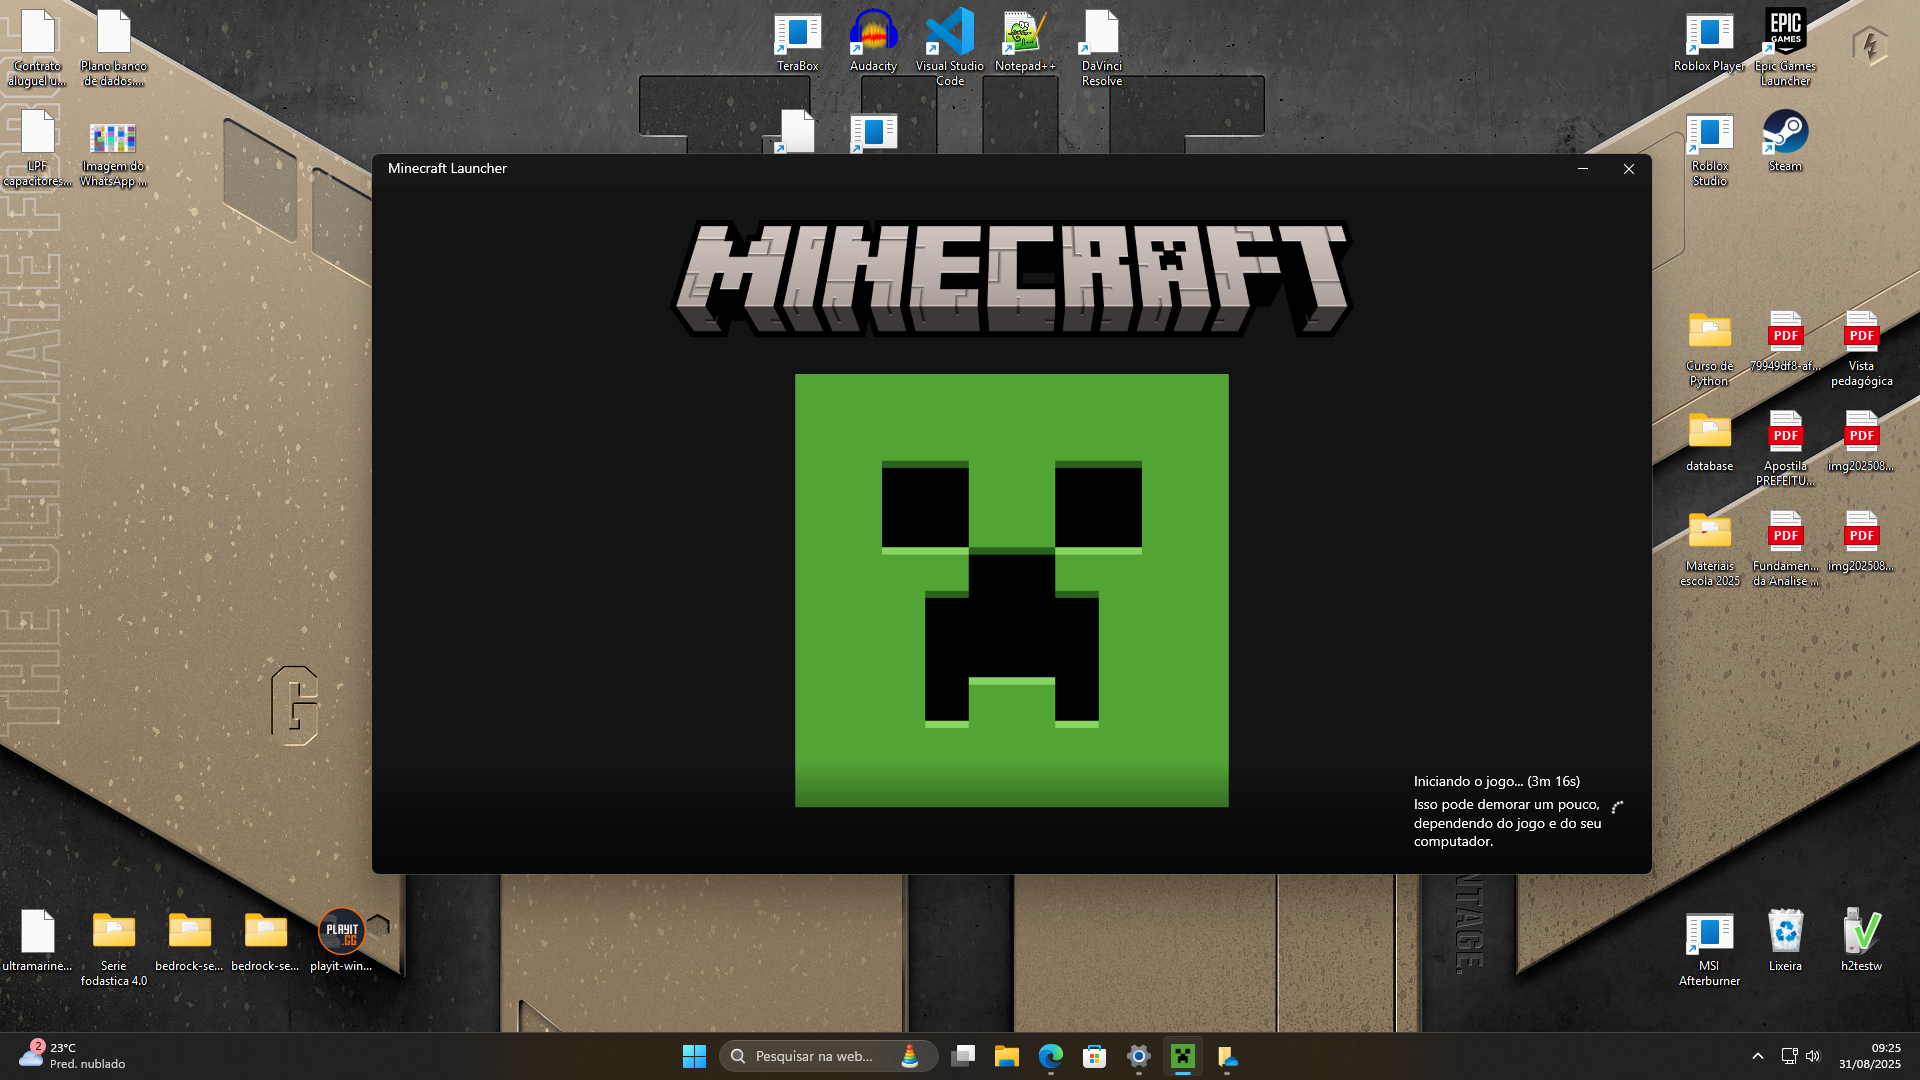This screenshot has height=1080, width=1920.
Task: Select the Contrato aluguel file
Action: pyautogui.click(x=37, y=48)
